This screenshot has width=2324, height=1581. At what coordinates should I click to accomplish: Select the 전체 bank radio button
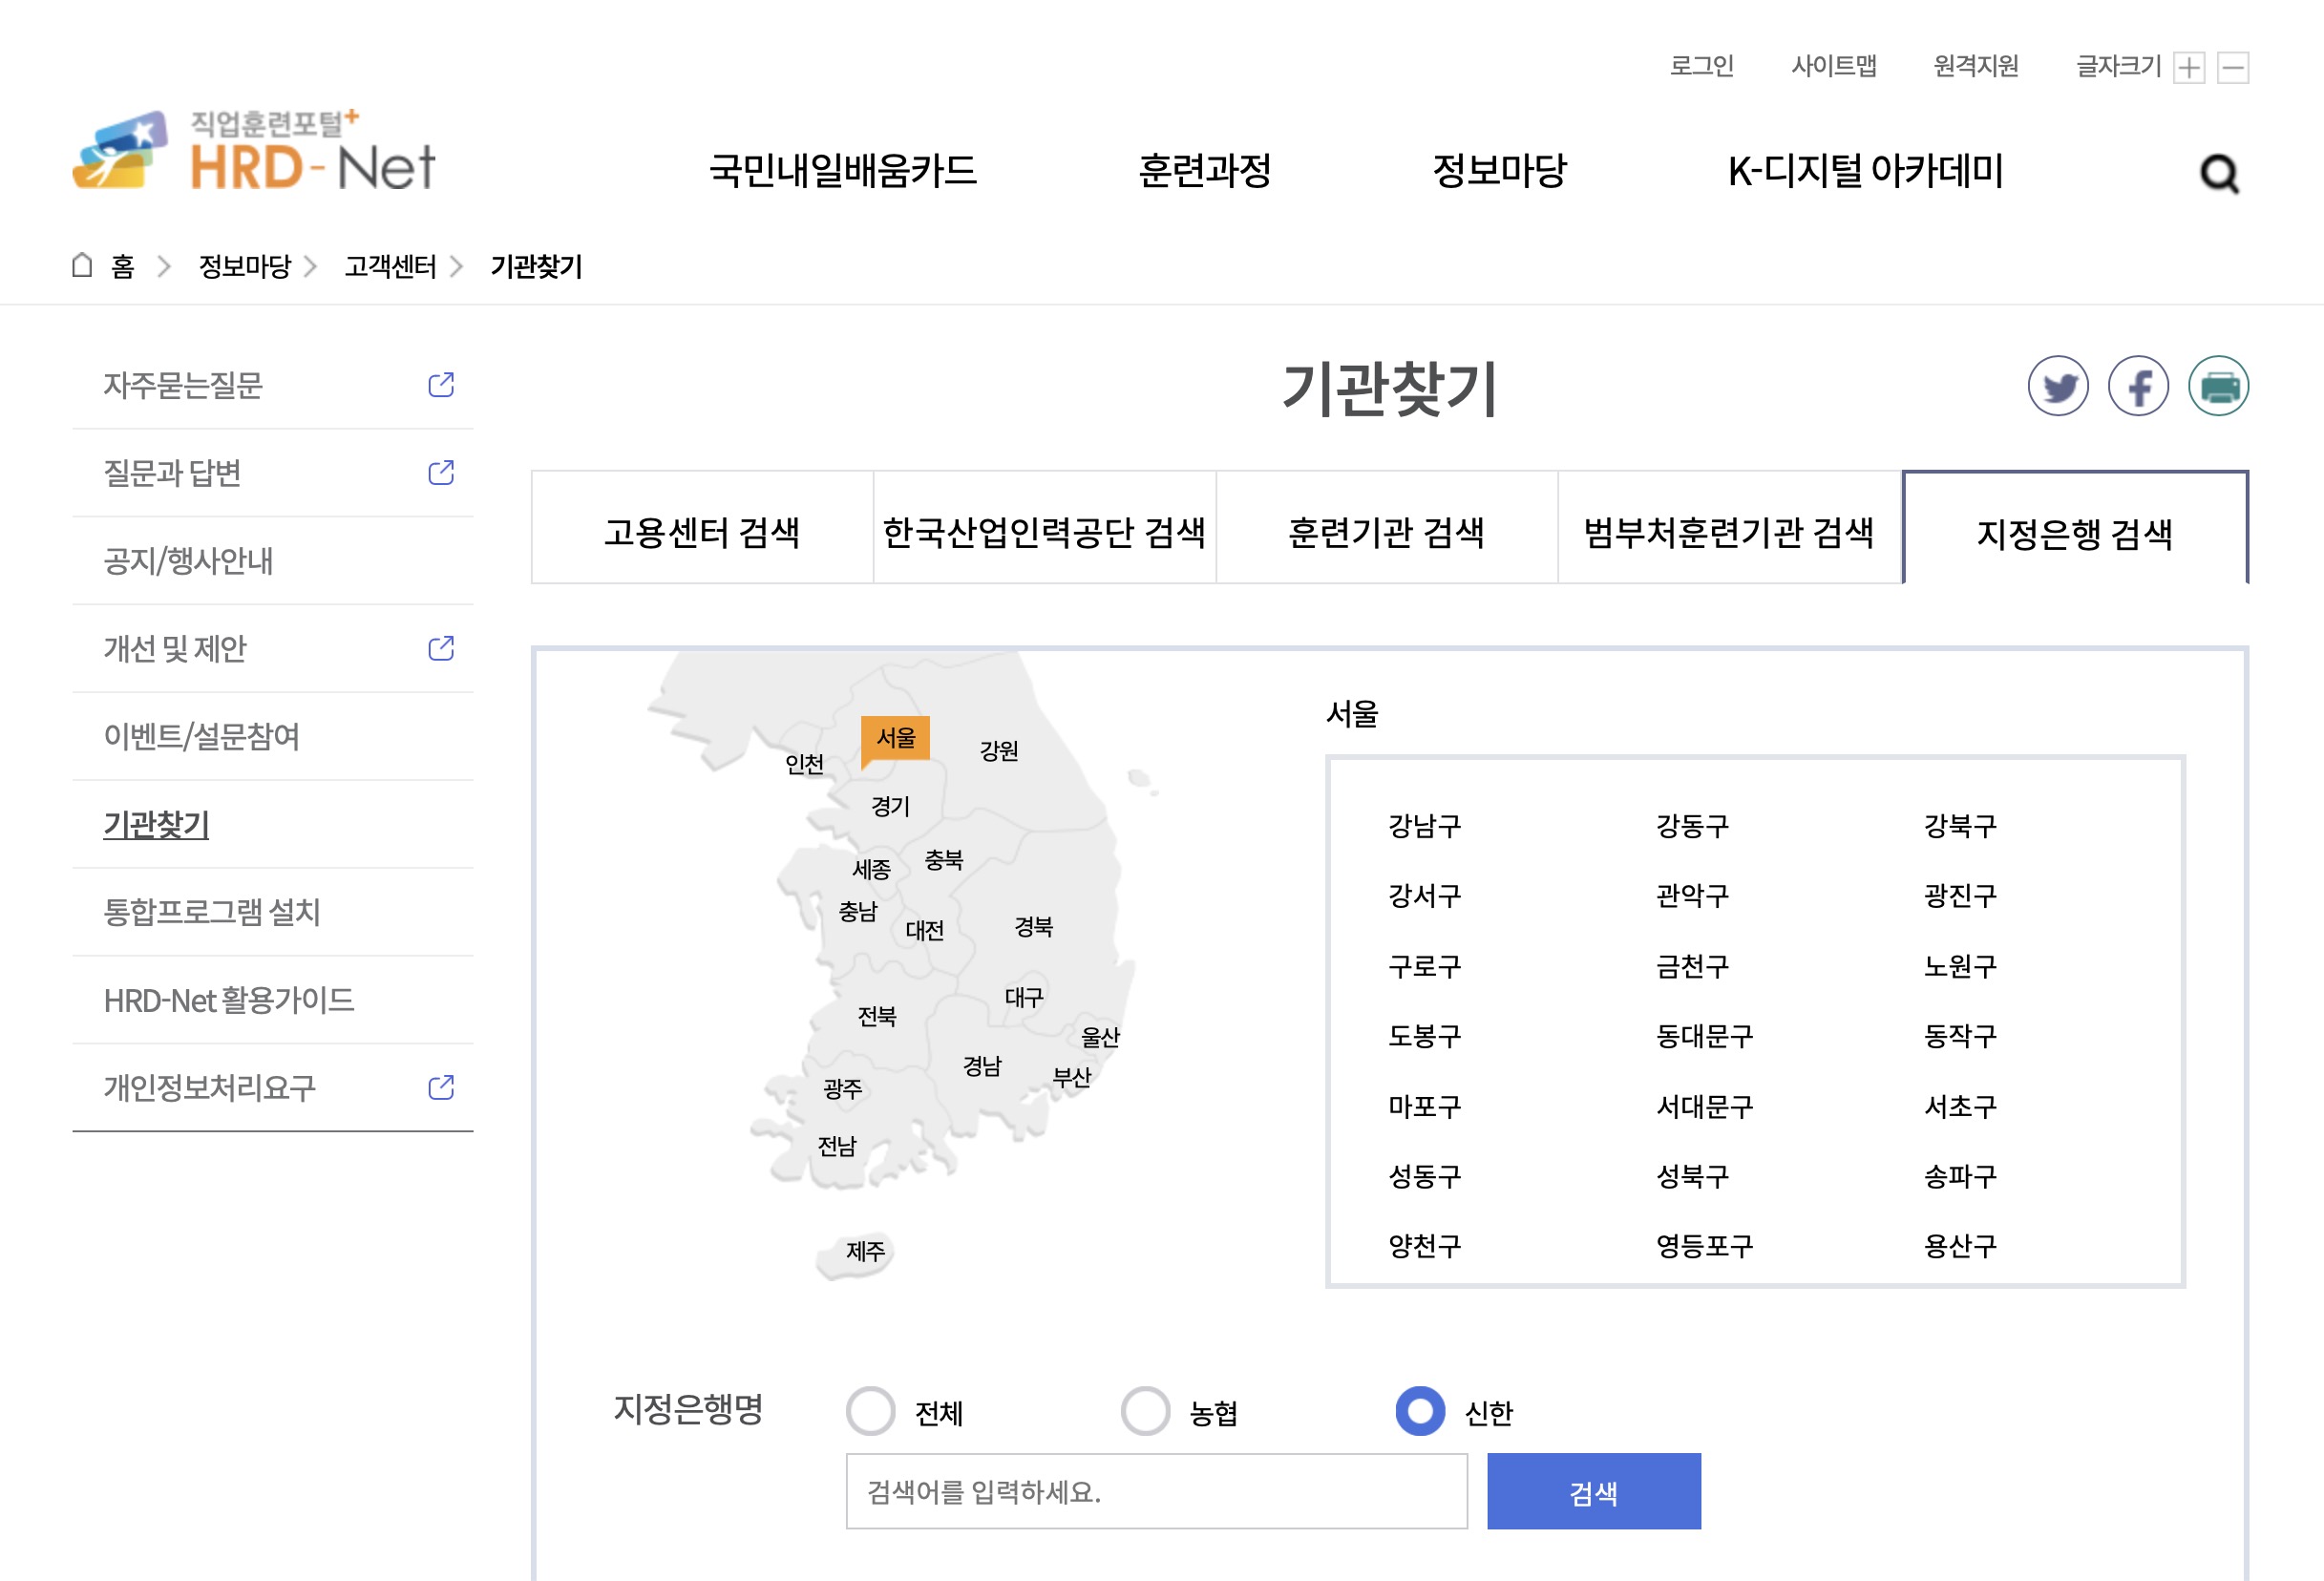(x=872, y=1412)
